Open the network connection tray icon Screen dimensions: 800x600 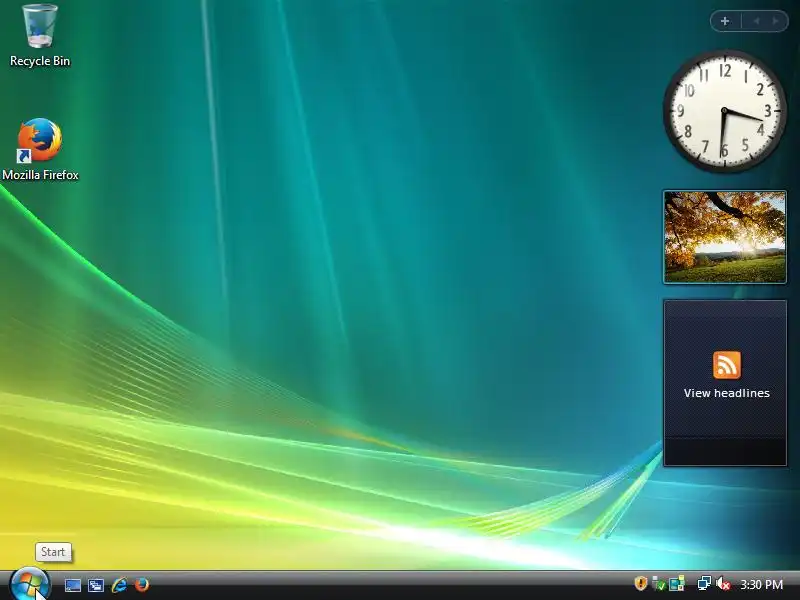(x=704, y=583)
